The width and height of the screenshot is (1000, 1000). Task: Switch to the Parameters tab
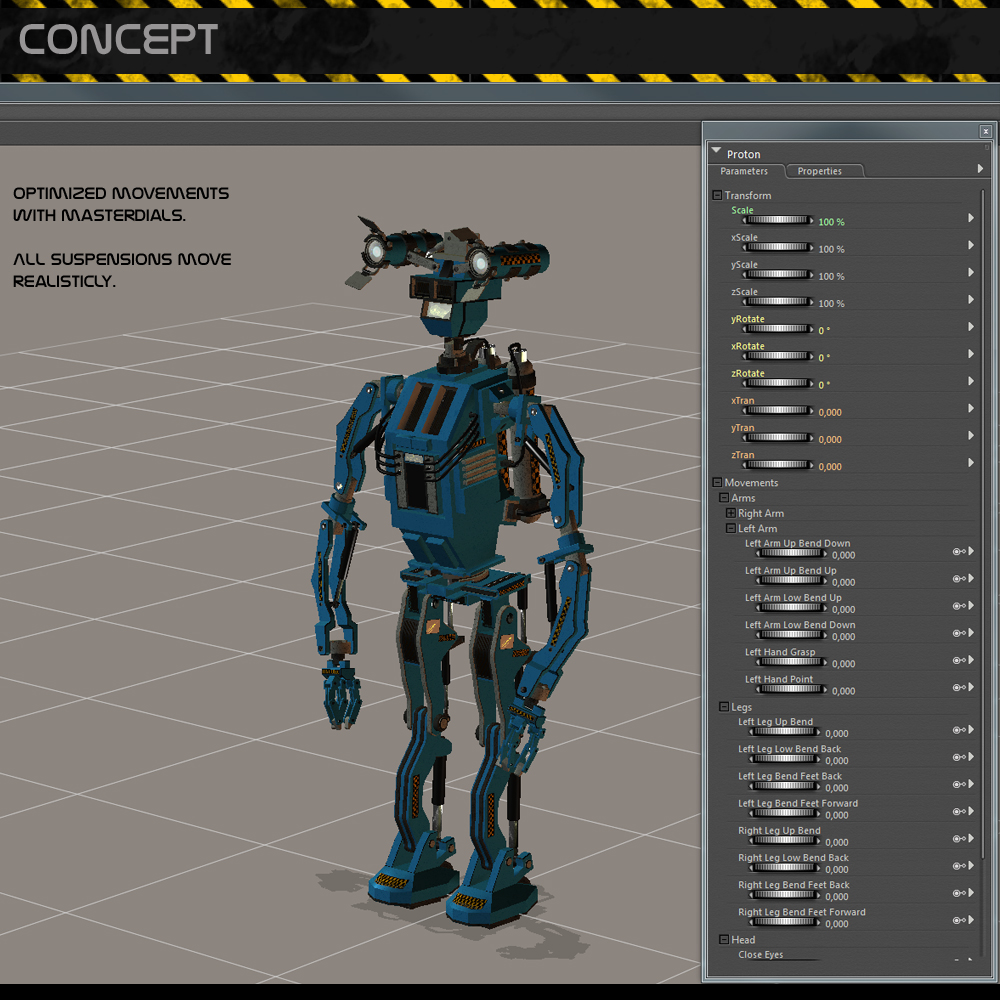(x=744, y=171)
